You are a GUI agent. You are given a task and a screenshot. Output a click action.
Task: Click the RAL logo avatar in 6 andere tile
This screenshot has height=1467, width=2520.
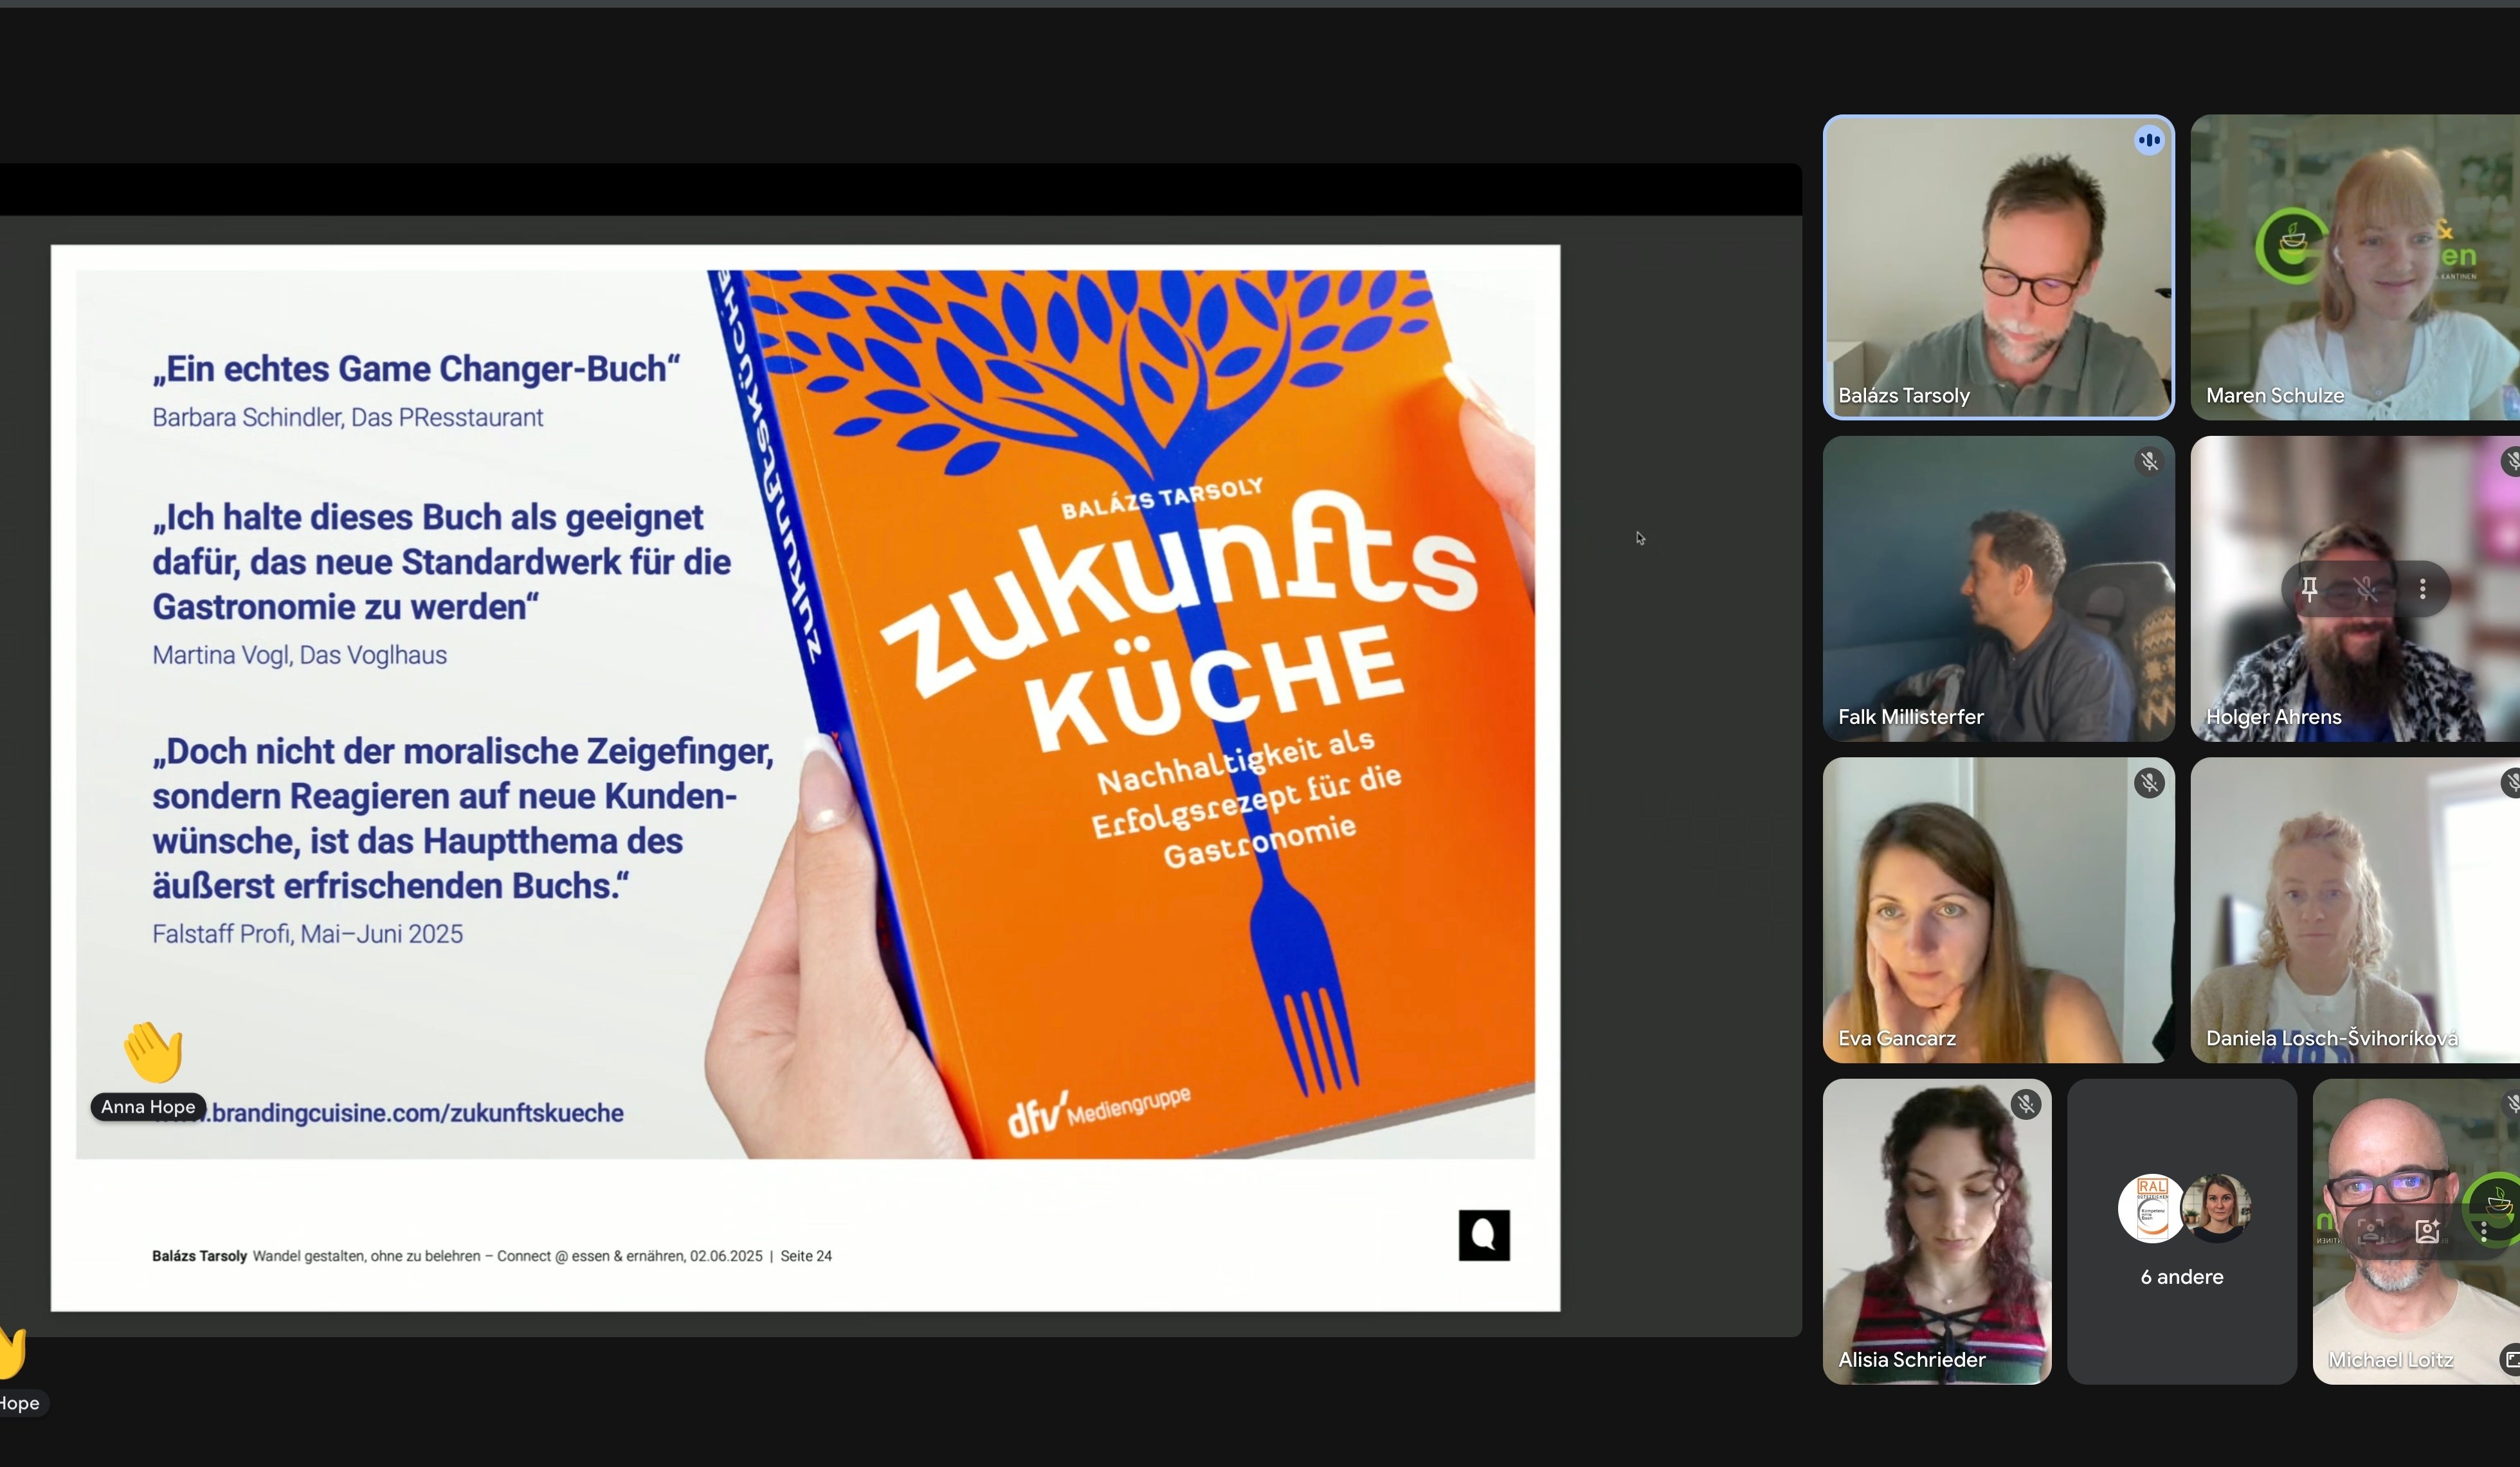point(2151,1208)
